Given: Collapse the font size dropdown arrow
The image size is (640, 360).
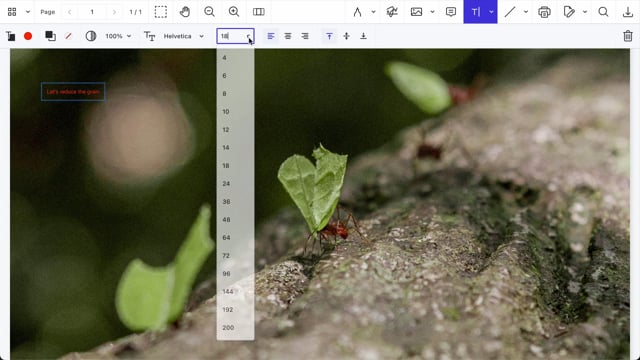Looking at the screenshot, I should pos(248,36).
